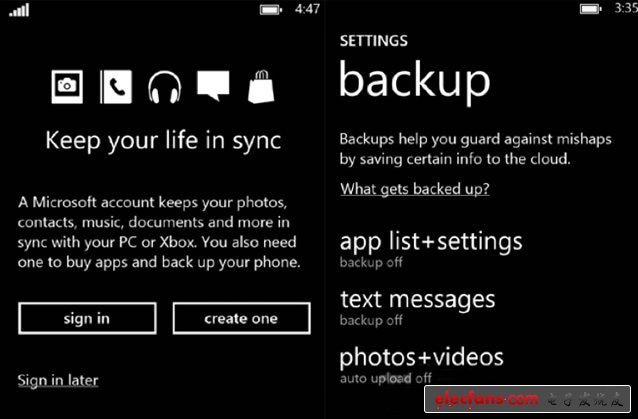The width and height of the screenshot is (638, 419).
Task: Click the sign in button
Action: coord(87,318)
